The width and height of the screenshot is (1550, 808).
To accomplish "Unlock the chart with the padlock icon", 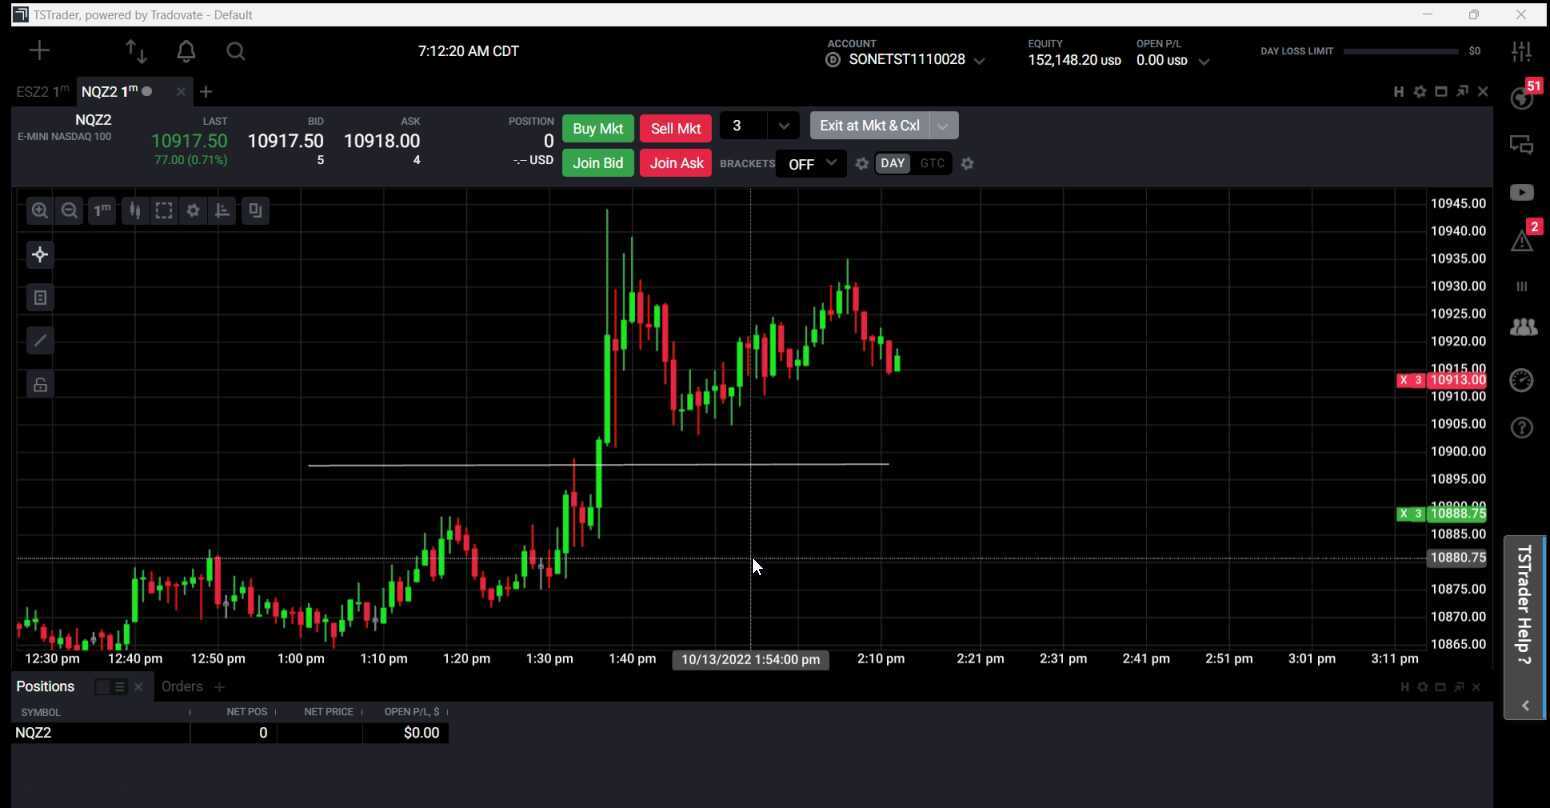I will point(40,384).
